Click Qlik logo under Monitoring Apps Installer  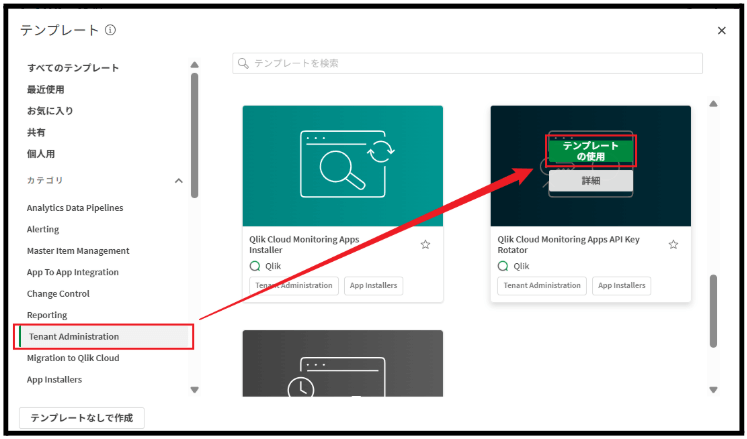click(255, 266)
